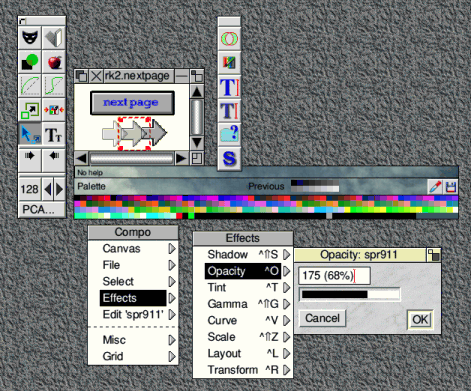Open the Shadow submenu arrow
The height and width of the screenshot is (391, 471).
point(287,255)
